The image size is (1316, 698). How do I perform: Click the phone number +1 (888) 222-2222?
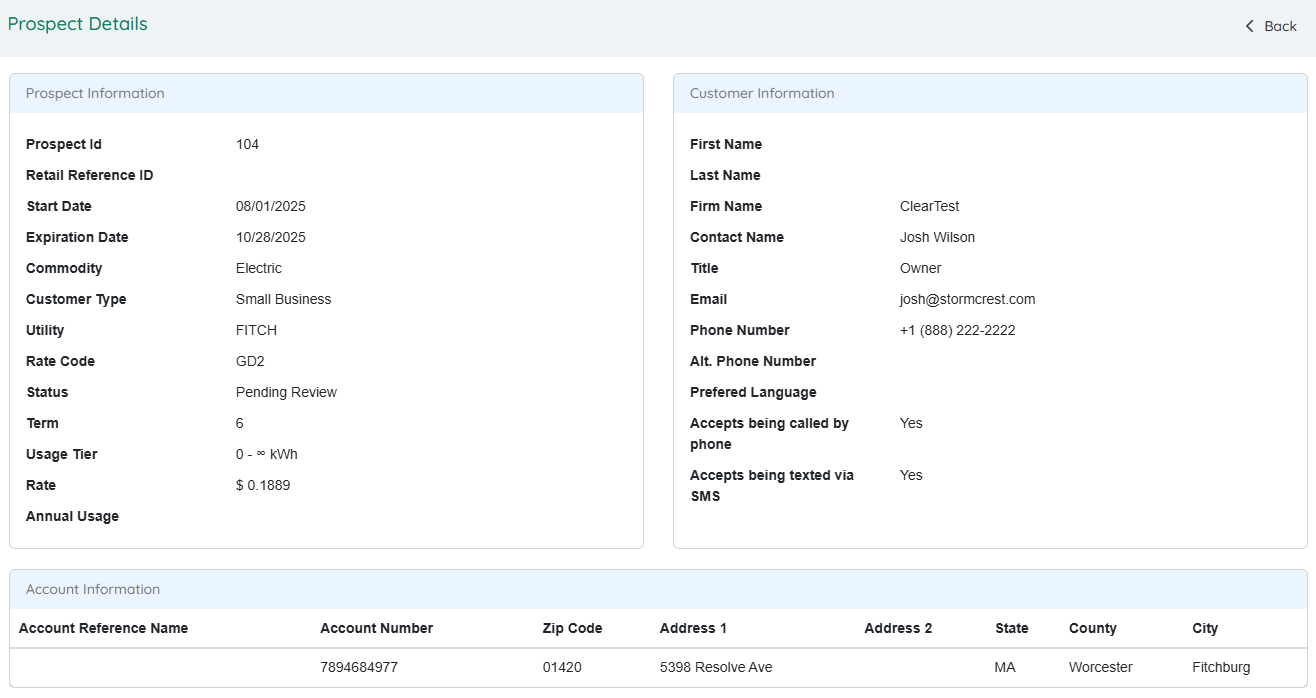957,330
